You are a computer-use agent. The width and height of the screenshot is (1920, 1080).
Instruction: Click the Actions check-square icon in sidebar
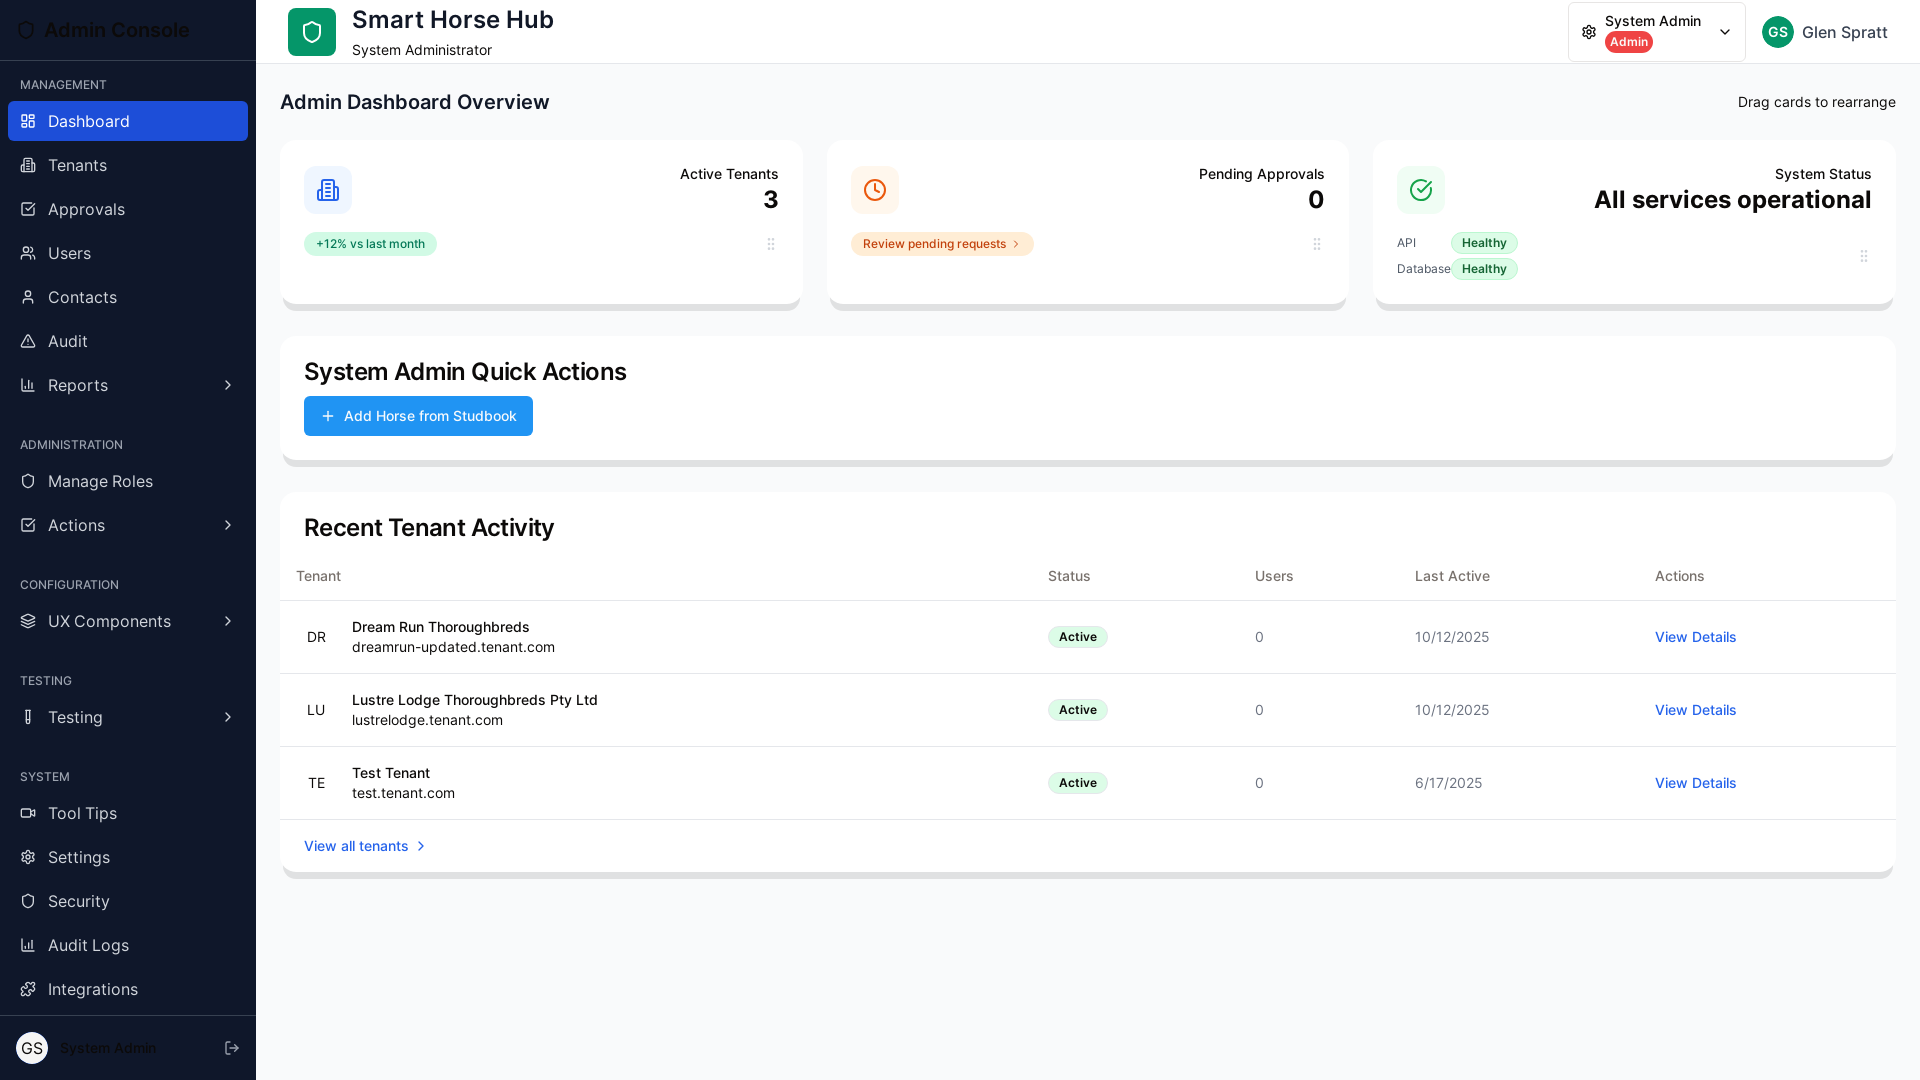pos(28,525)
